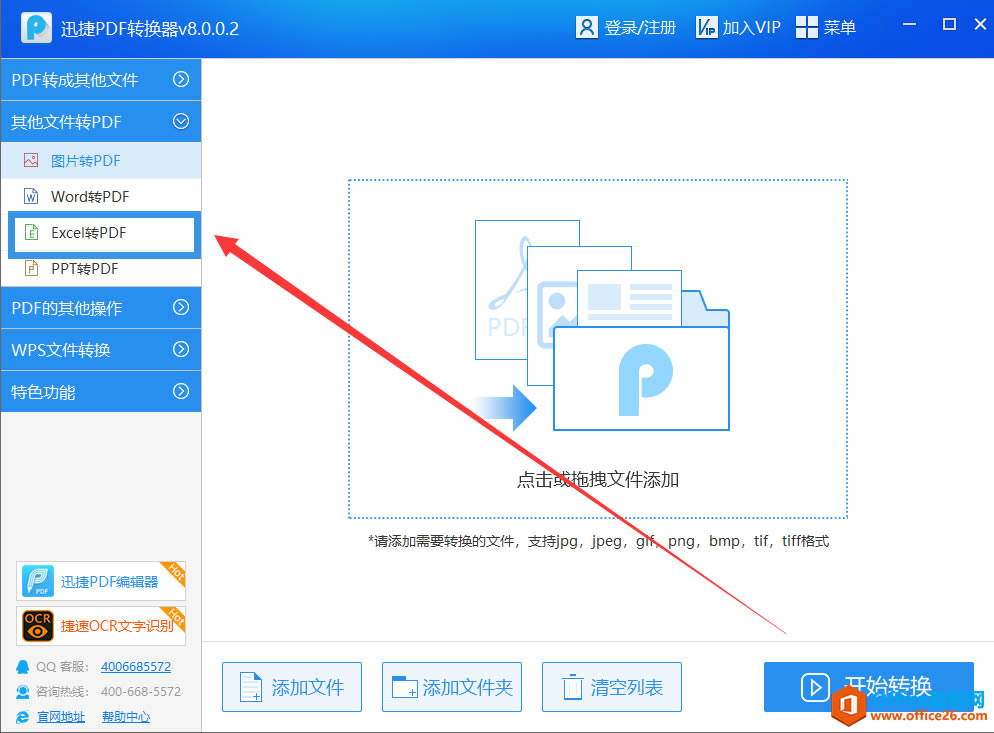
Task: Expand PDF的其他操作 arrow icon
Action: pyautogui.click(x=181, y=308)
